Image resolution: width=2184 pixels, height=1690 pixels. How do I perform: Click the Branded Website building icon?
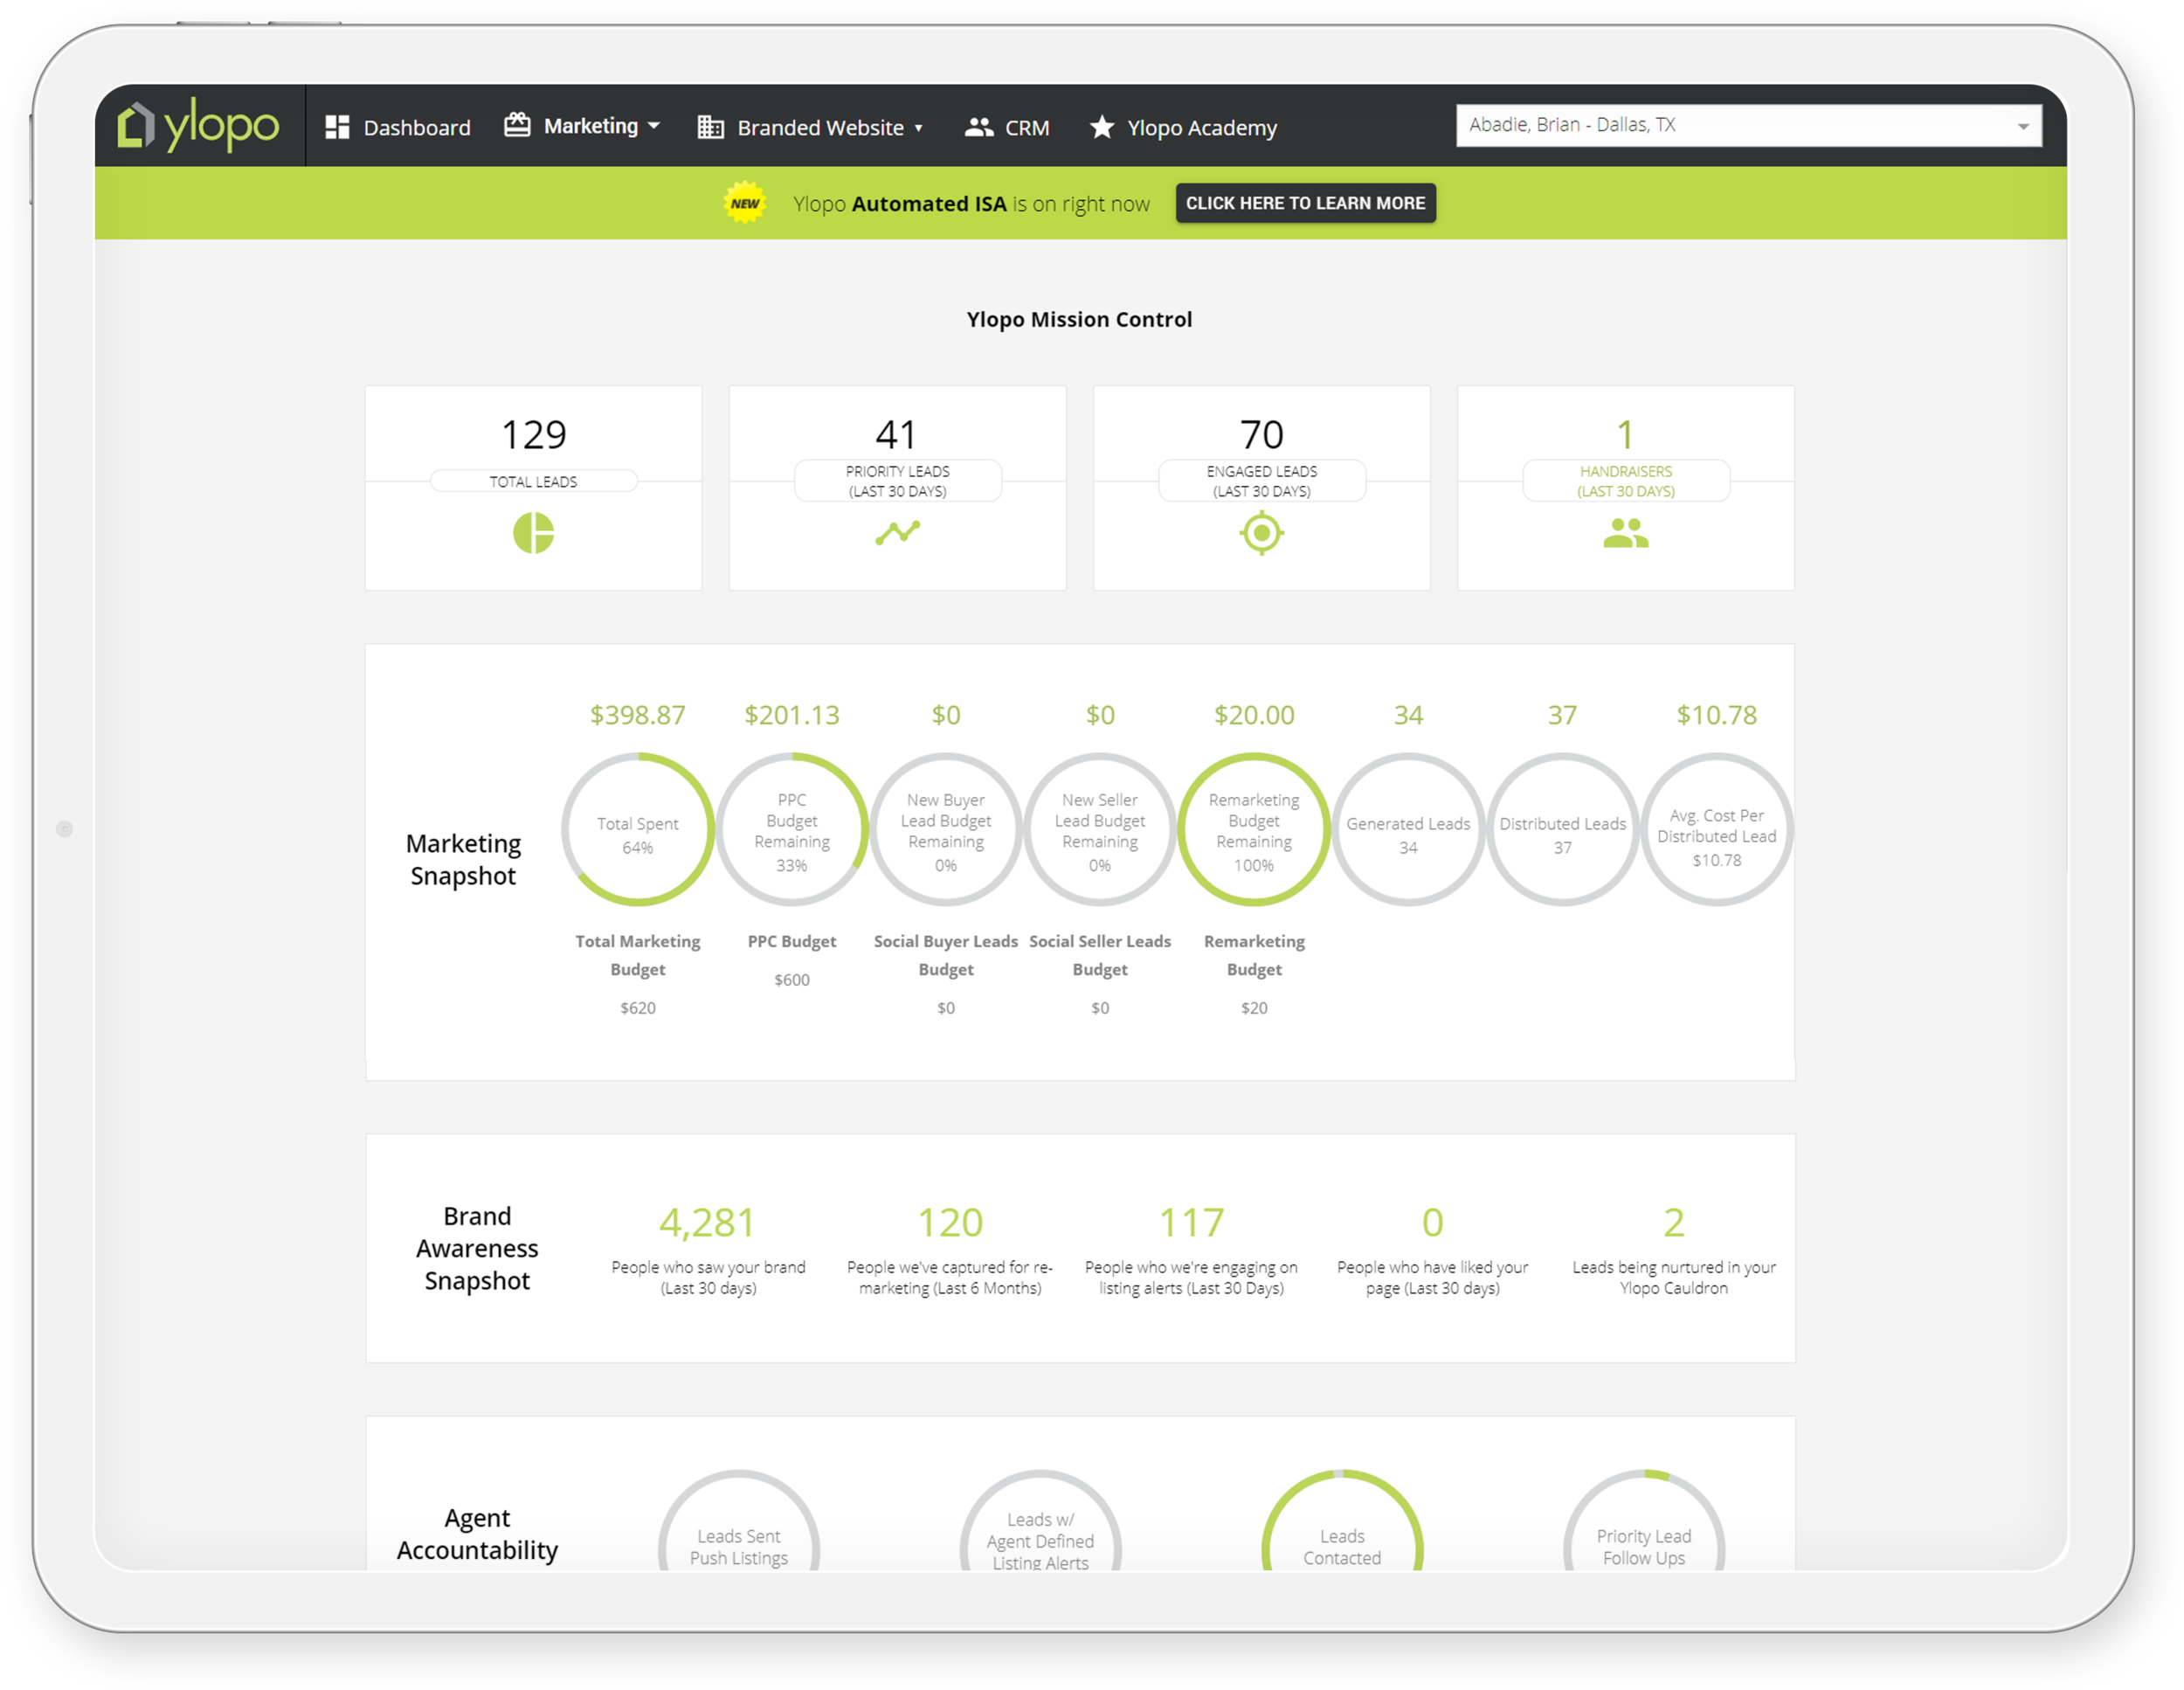click(710, 127)
